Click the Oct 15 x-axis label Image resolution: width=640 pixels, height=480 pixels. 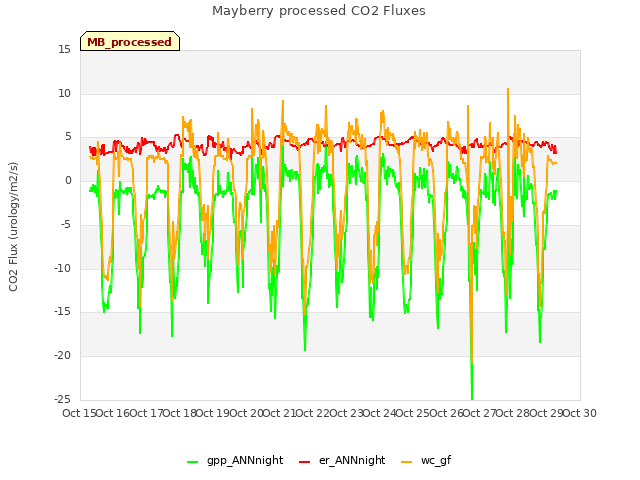coord(79,413)
